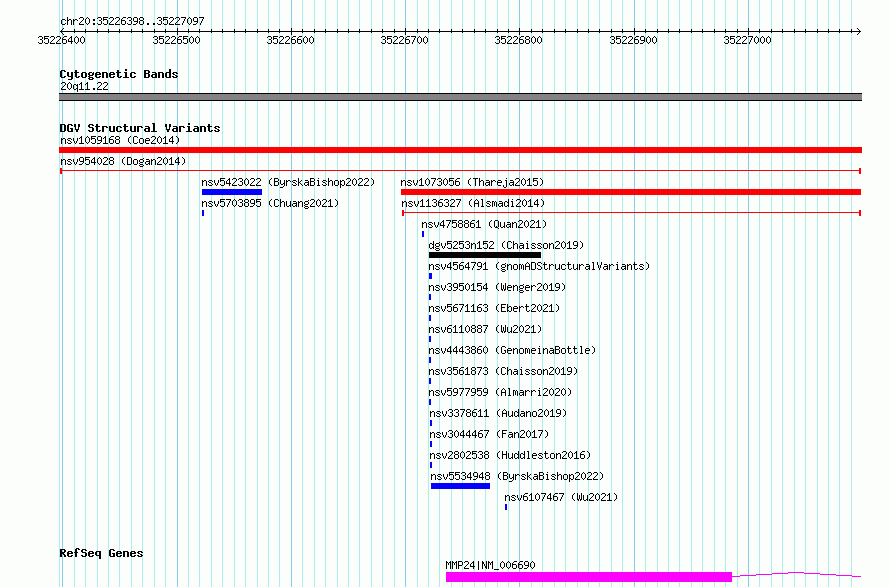Select nsv5977959 (Almarri2020) variant

pos(500,392)
